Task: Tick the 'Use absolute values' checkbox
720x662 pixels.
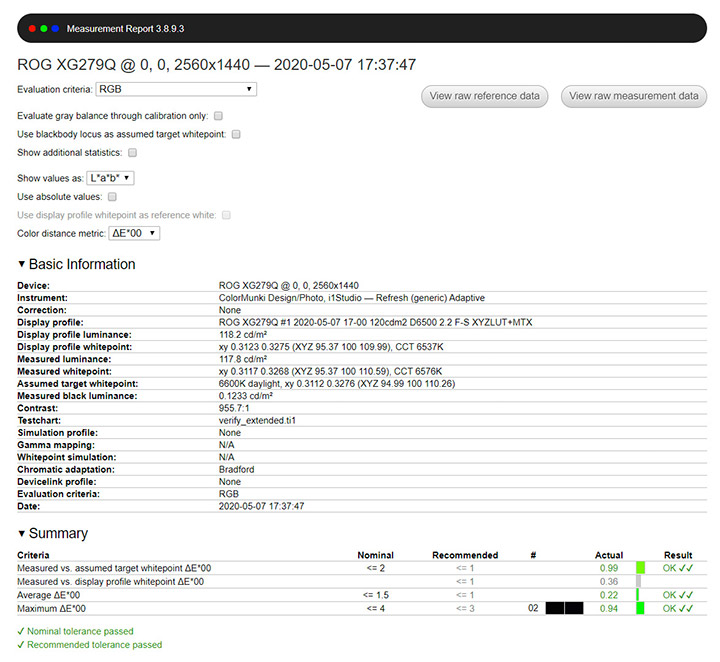Action: [112, 196]
